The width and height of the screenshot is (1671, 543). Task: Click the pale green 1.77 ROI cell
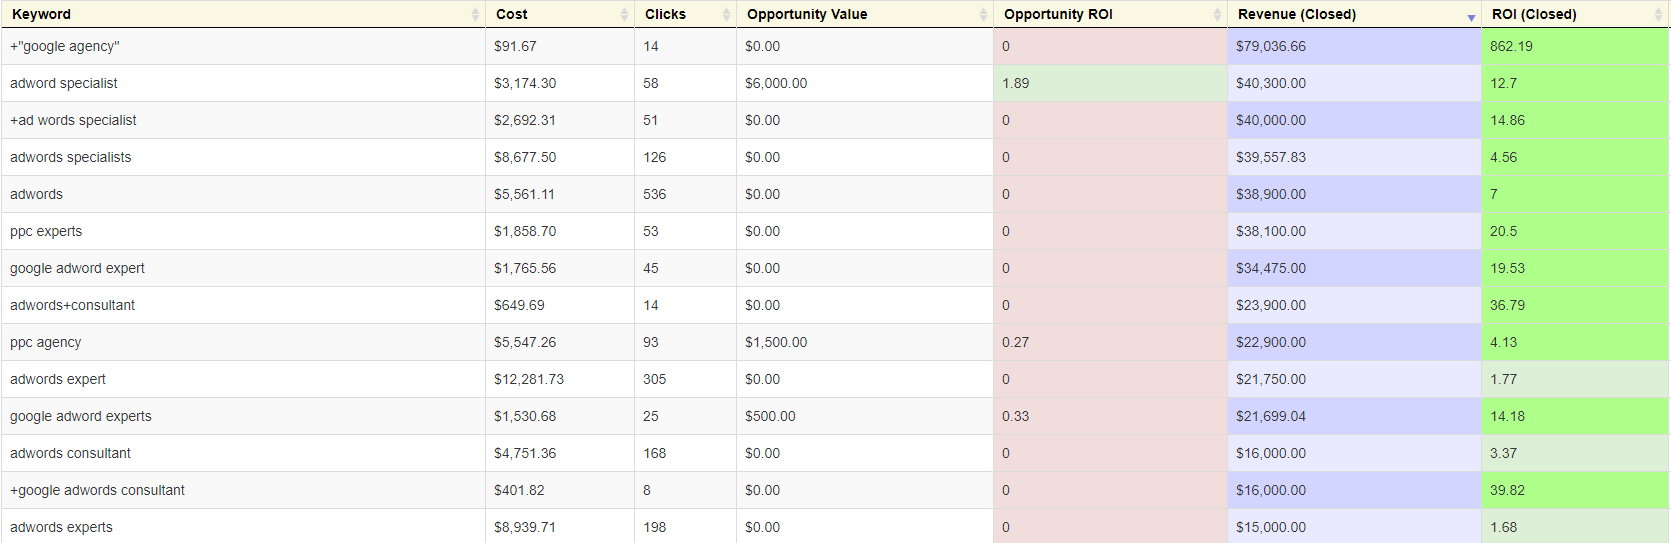click(1575, 379)
